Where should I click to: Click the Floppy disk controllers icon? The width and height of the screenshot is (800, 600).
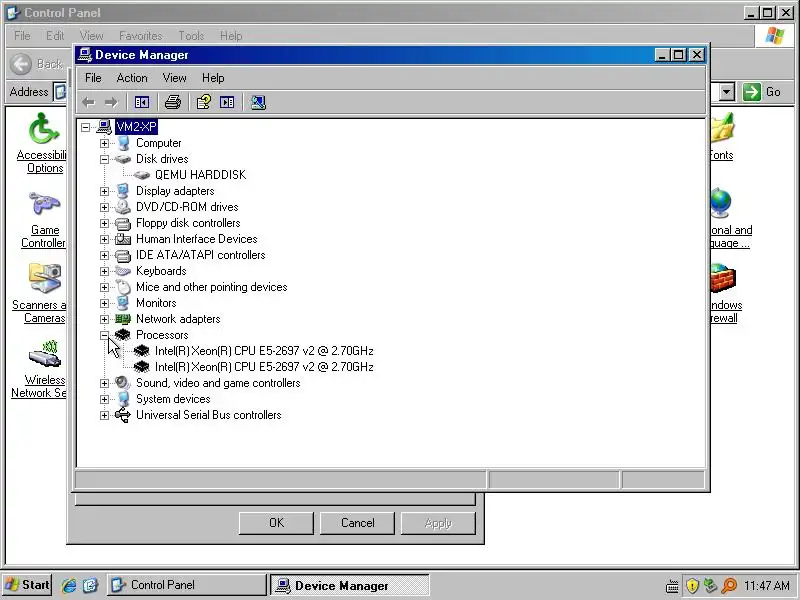coord(122,223)
